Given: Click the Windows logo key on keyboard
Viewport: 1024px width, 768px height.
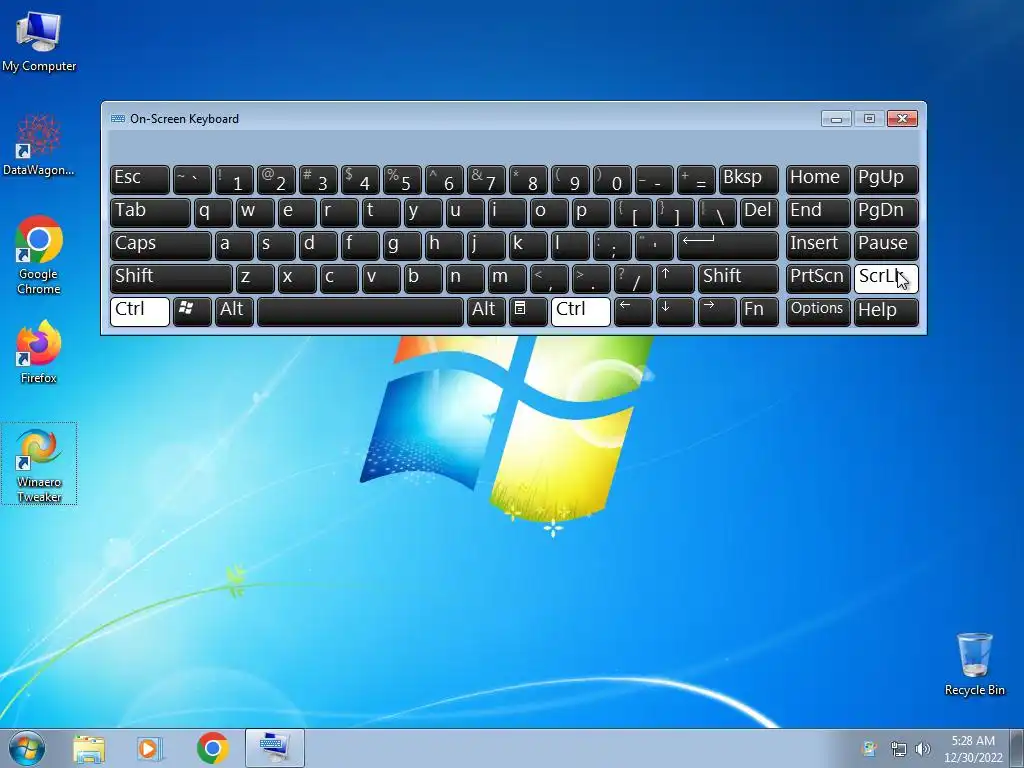Looking at the screenshot, I should coord(192,311).
